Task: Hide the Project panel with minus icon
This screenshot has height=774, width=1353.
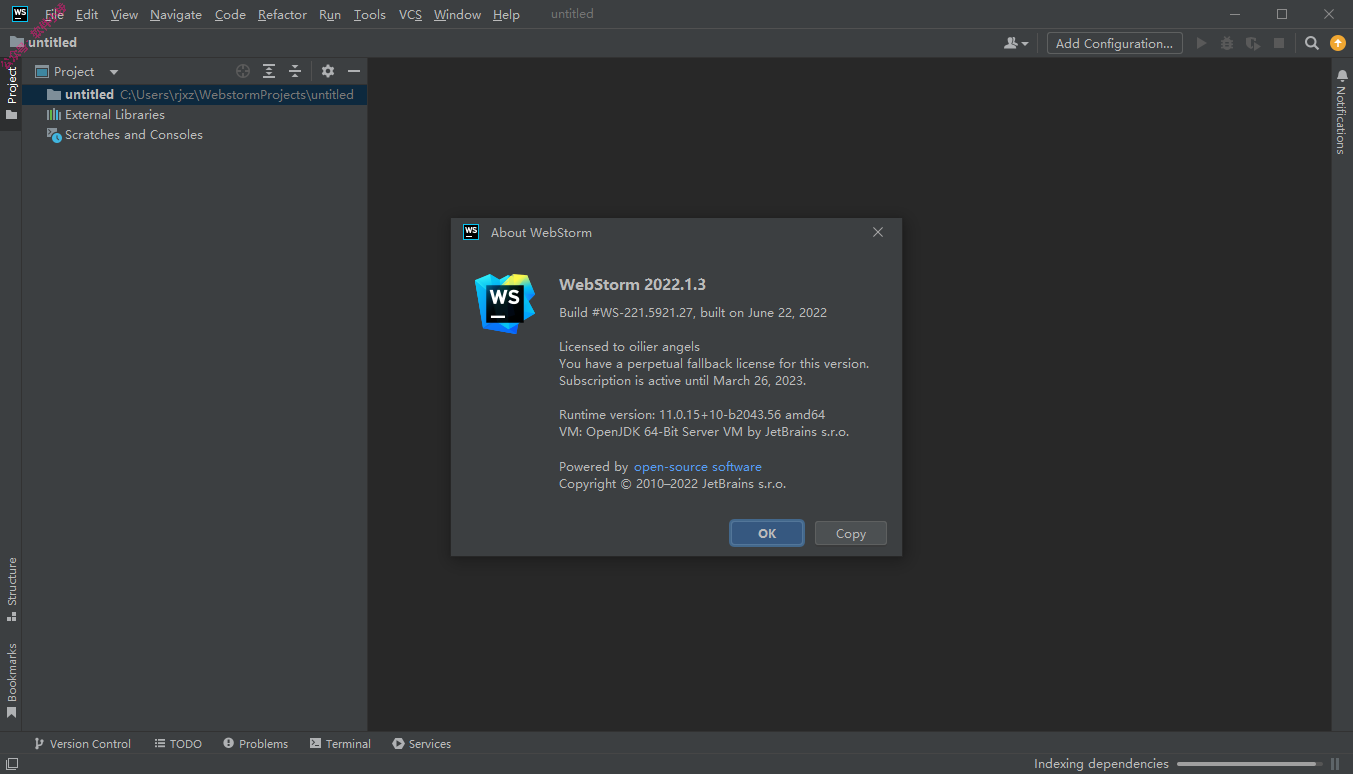Action: (x=354, y=71)
